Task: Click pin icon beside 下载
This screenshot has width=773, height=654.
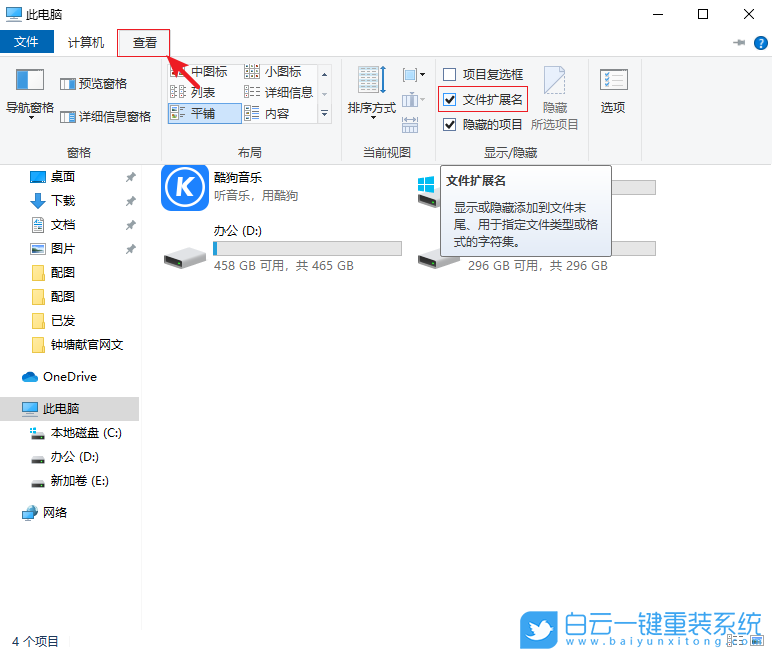Action: (x=131, y=201)
